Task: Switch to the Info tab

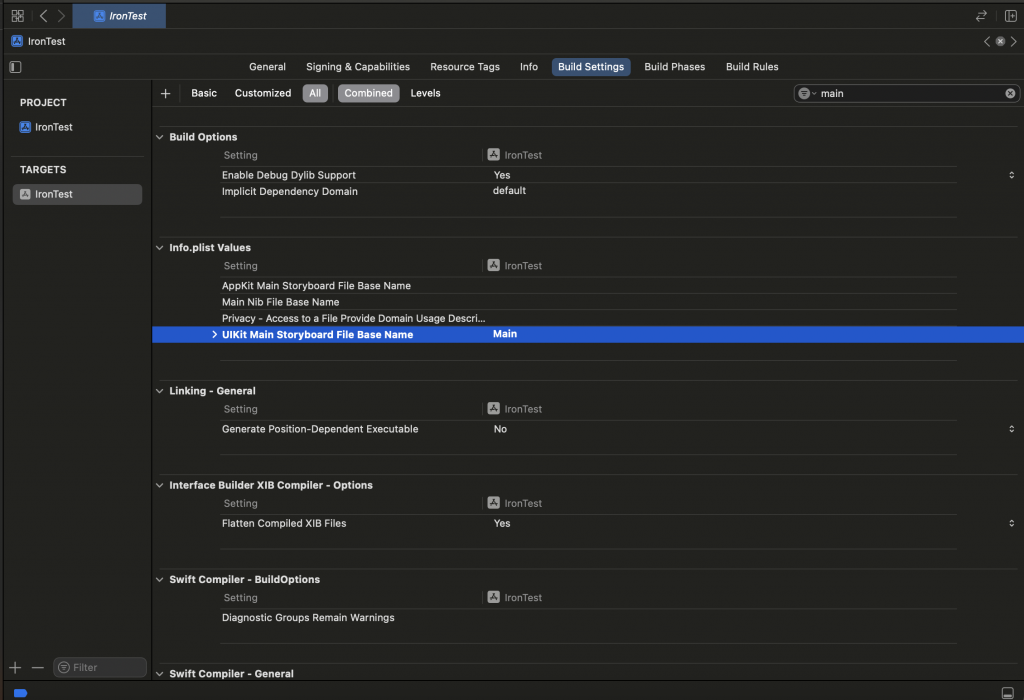Action: pyautogui.click(x=529, y=67)
